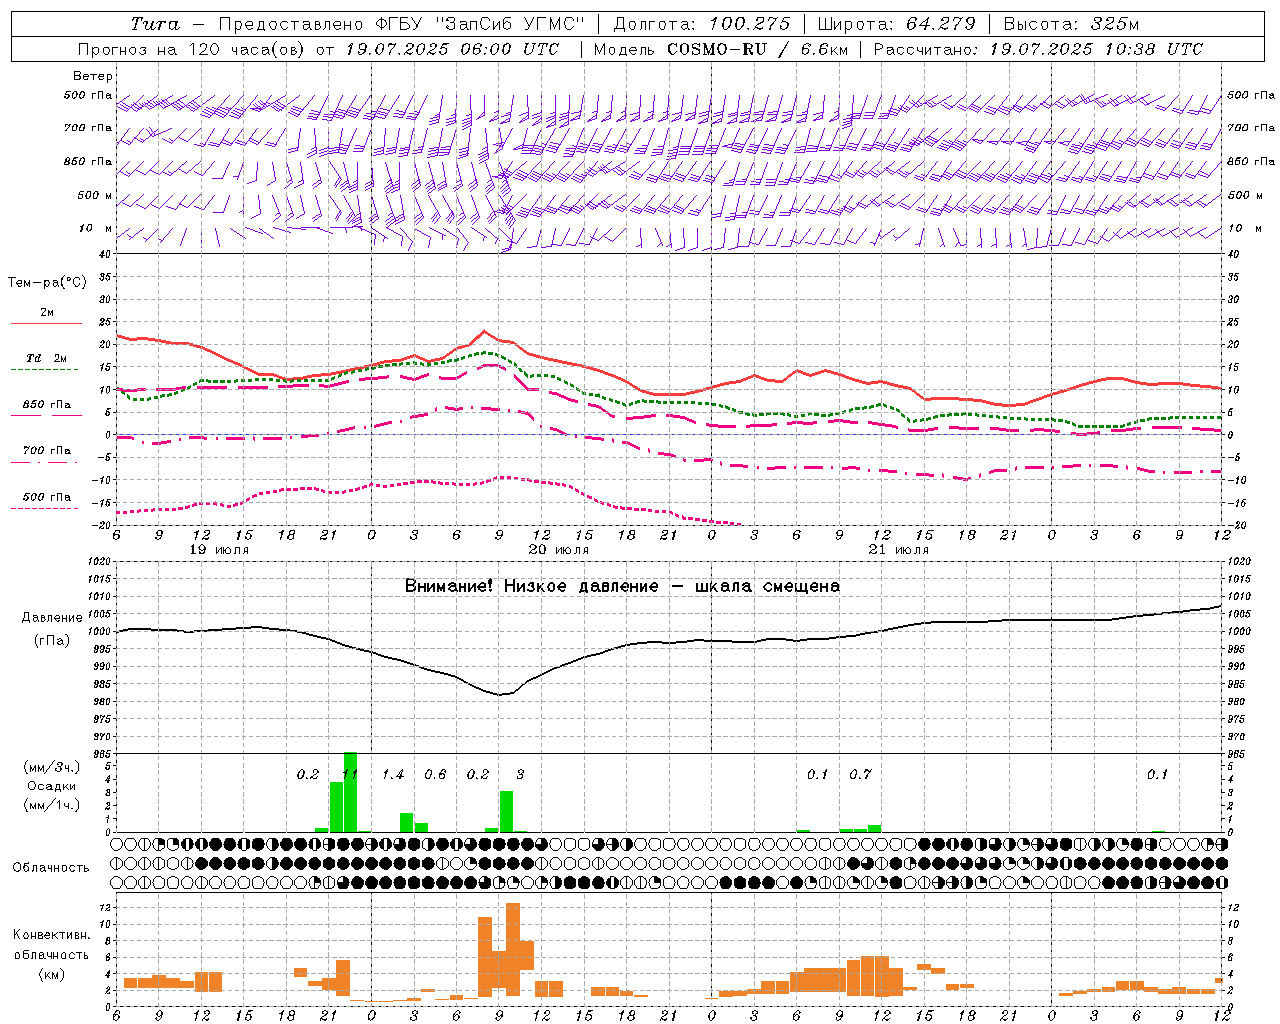Click the "(мм/3ч.)" precipitation unit label
1280x1024 pixels.
pyautogui.click(x=51, y=768)
